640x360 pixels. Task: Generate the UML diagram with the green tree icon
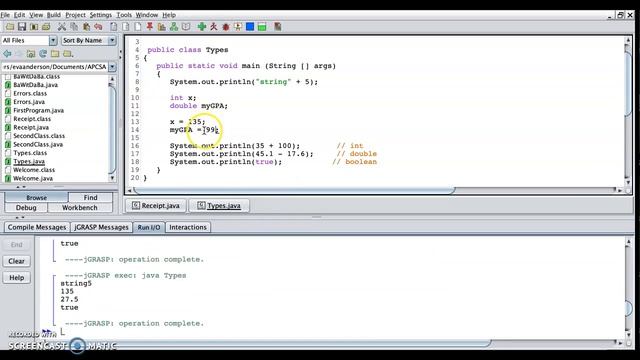[x=174, y=27]
